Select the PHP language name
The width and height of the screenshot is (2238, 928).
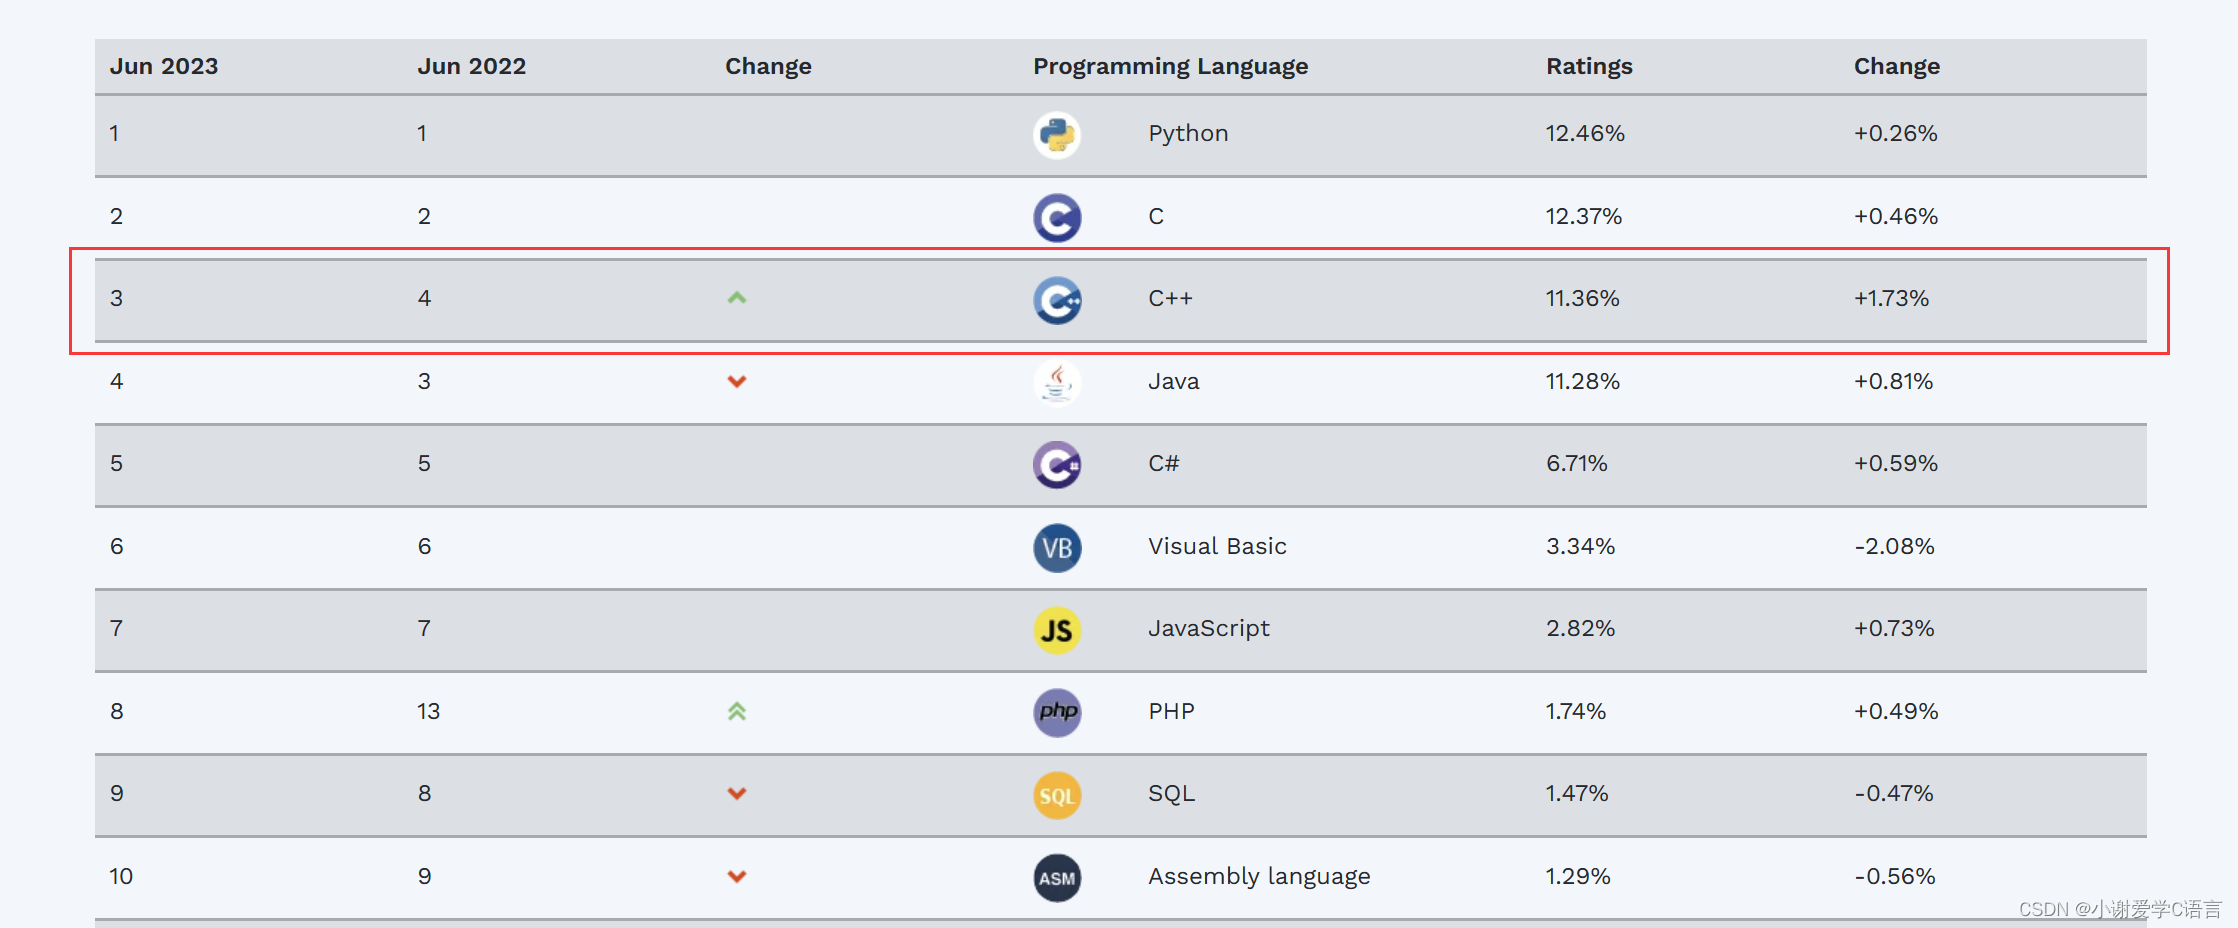click(x=1171, y=711)
